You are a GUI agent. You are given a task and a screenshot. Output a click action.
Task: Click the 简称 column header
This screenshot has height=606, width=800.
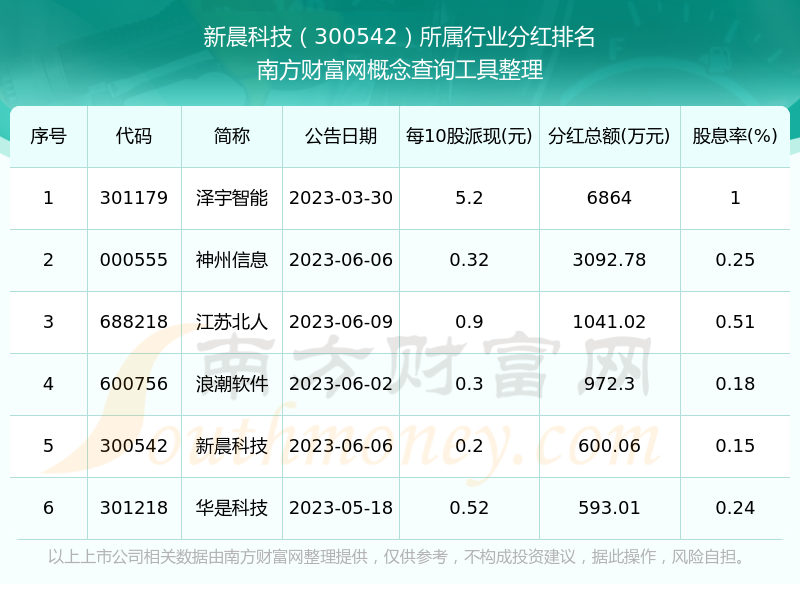tap(232, 136)
